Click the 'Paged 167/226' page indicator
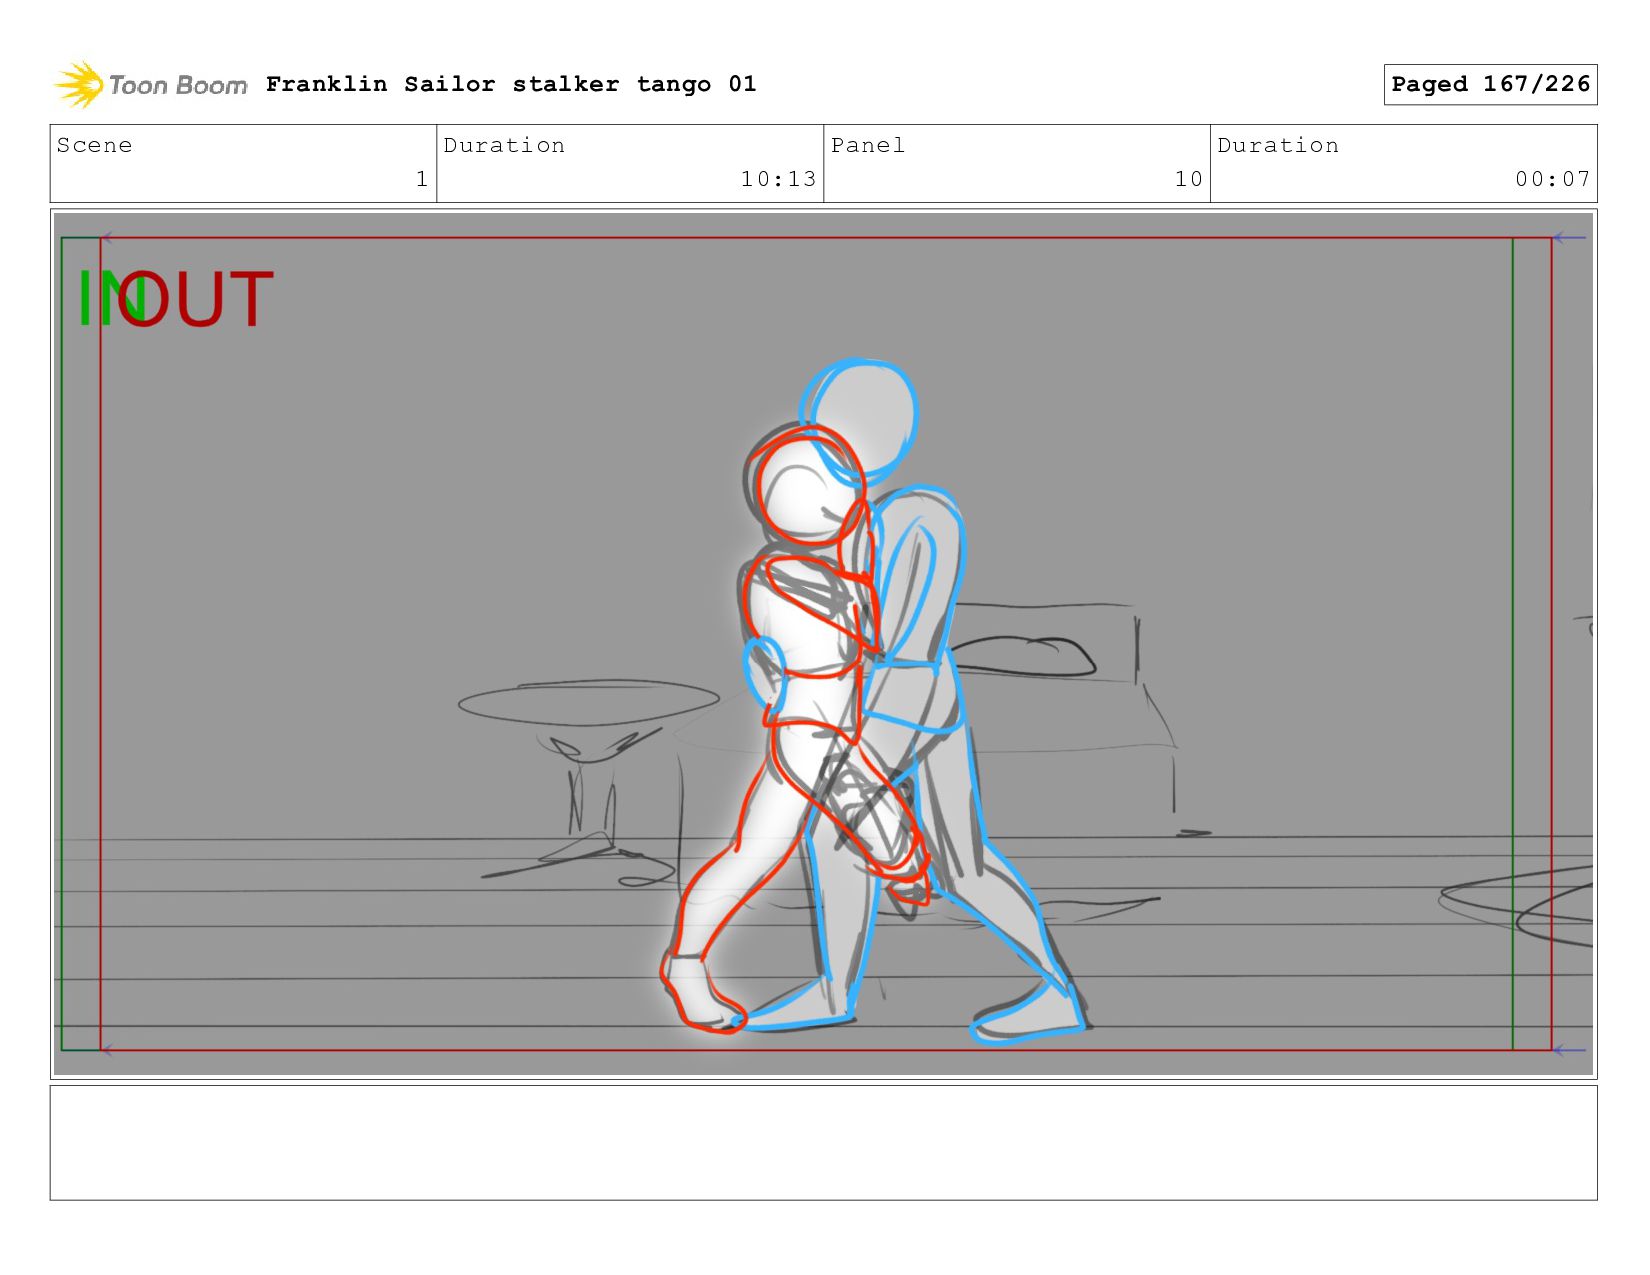The height and width of the screenshot is (1275, 1650). (x=1490, y=84)
